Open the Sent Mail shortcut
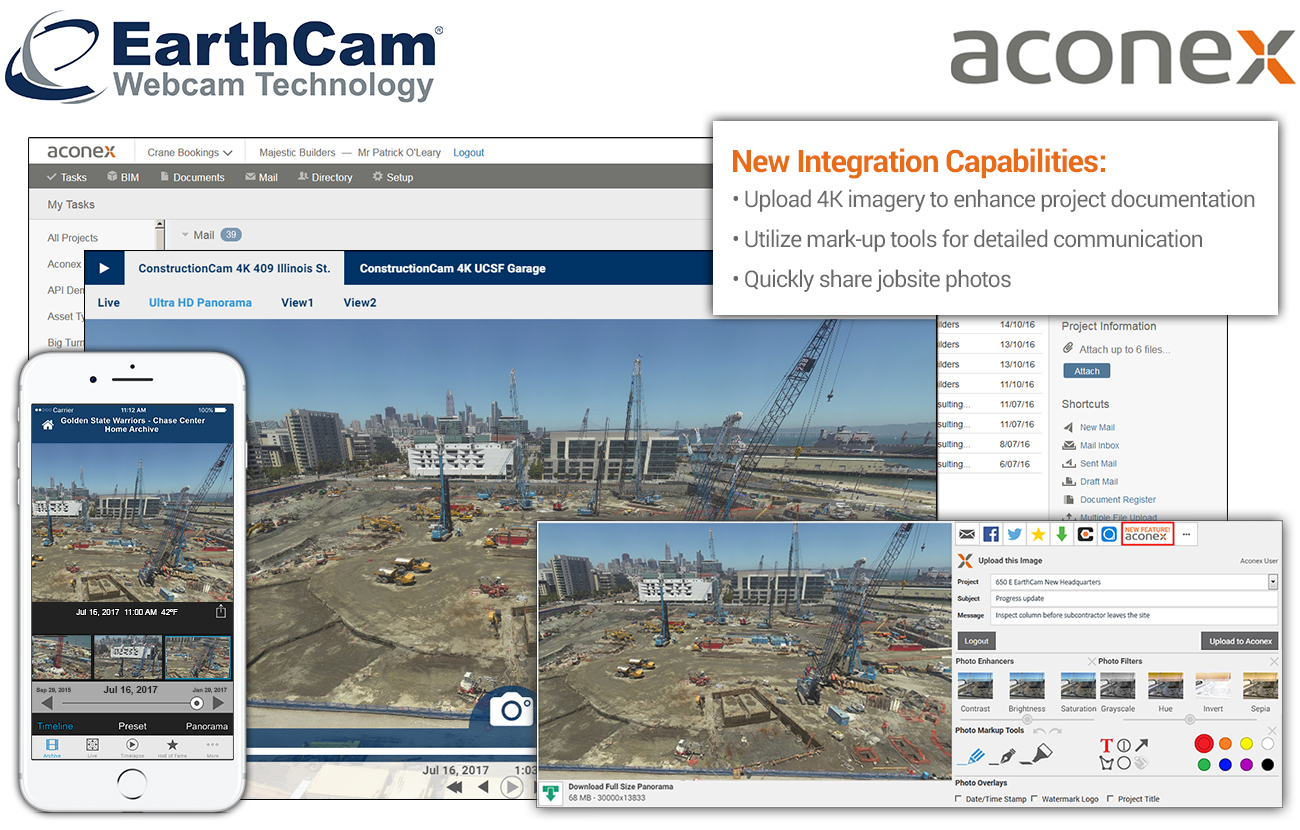Screen dimensions: 1300x830 point(1098,463)
